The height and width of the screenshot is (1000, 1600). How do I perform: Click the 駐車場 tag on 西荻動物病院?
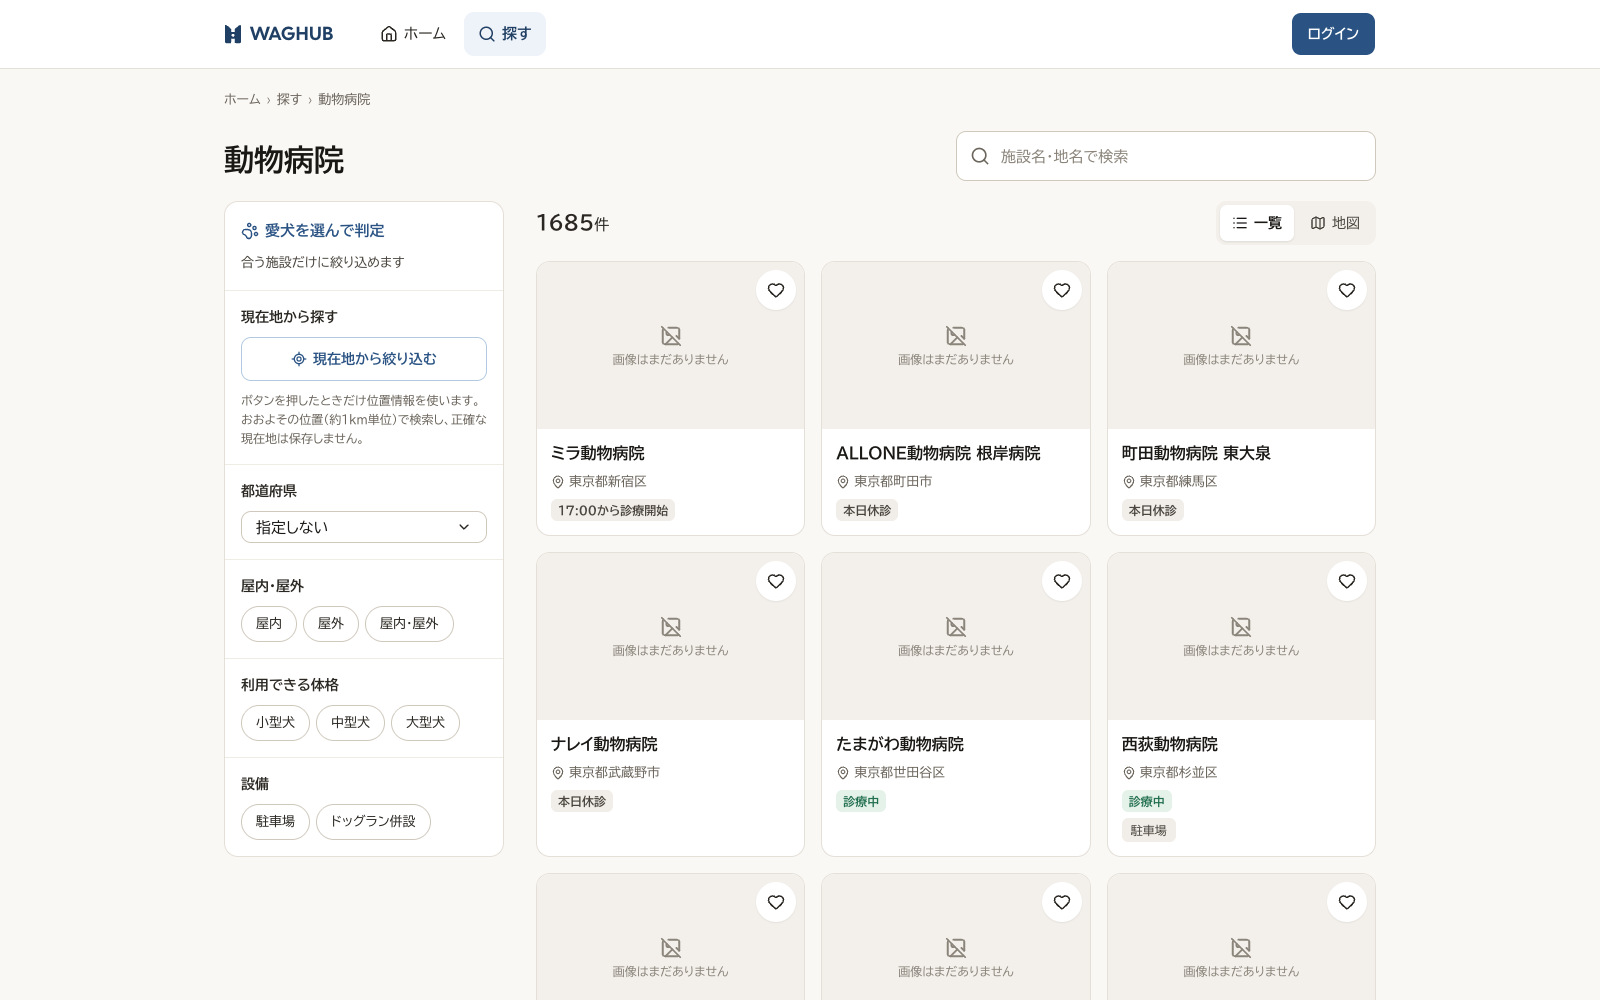tap(1148, 831)
